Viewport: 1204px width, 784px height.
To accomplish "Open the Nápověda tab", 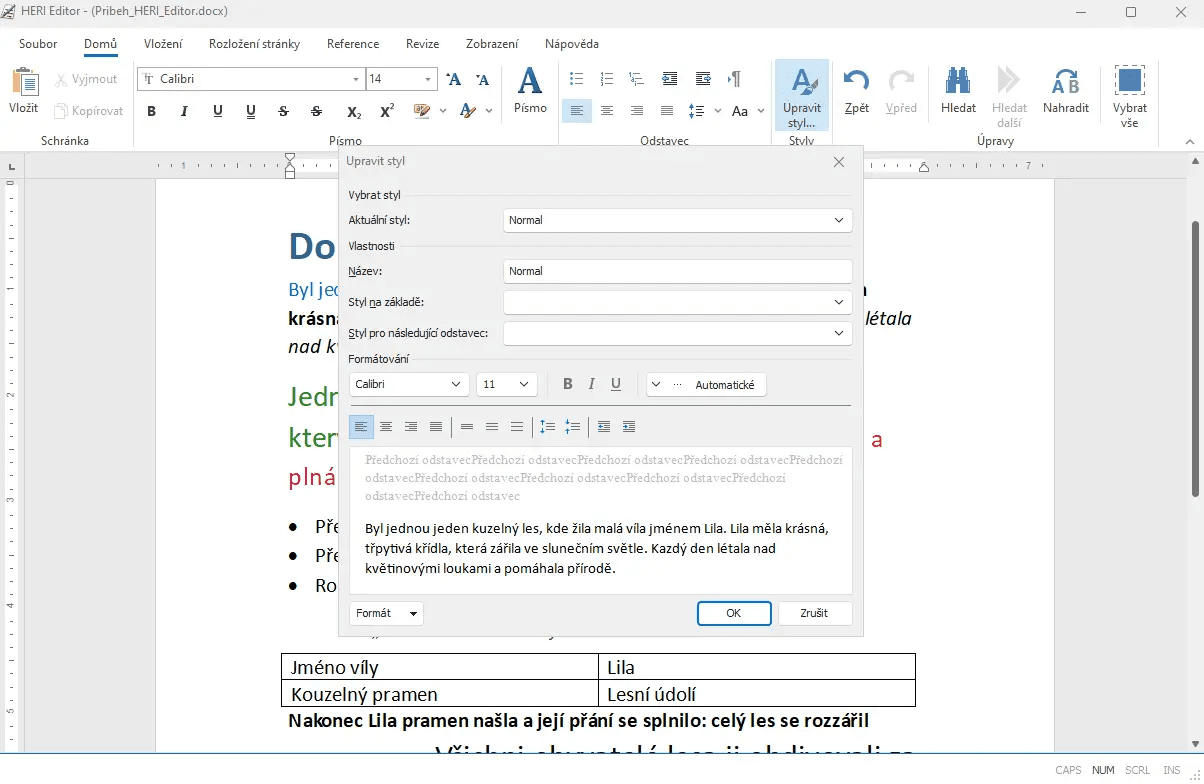I will [572, 44].
